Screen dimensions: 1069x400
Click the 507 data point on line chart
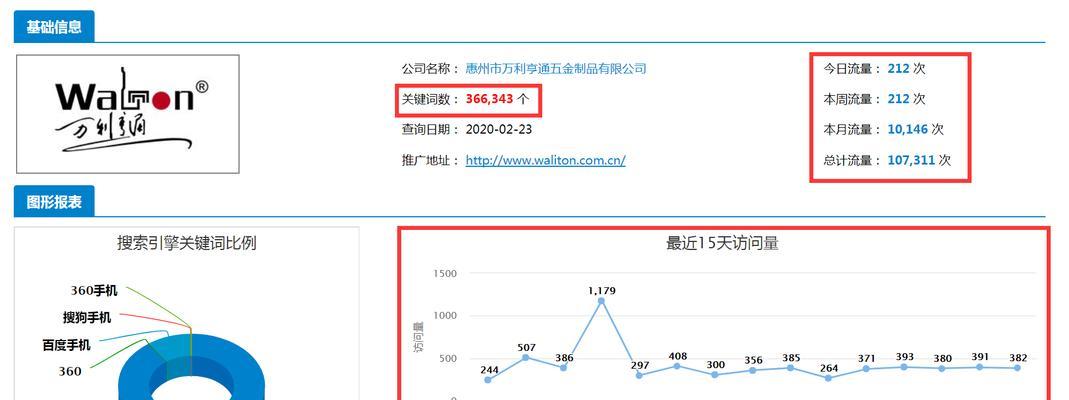click(x=526, y=357)
